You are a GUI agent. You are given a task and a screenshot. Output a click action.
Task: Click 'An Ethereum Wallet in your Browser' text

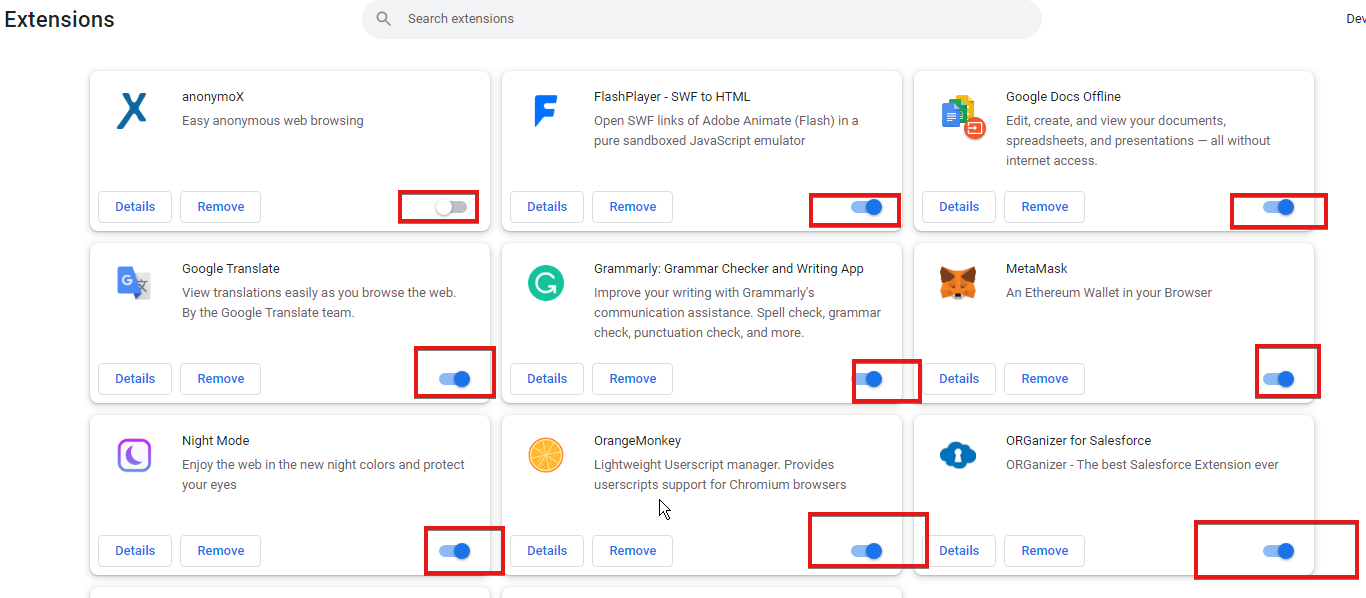tap(1109, 293)
